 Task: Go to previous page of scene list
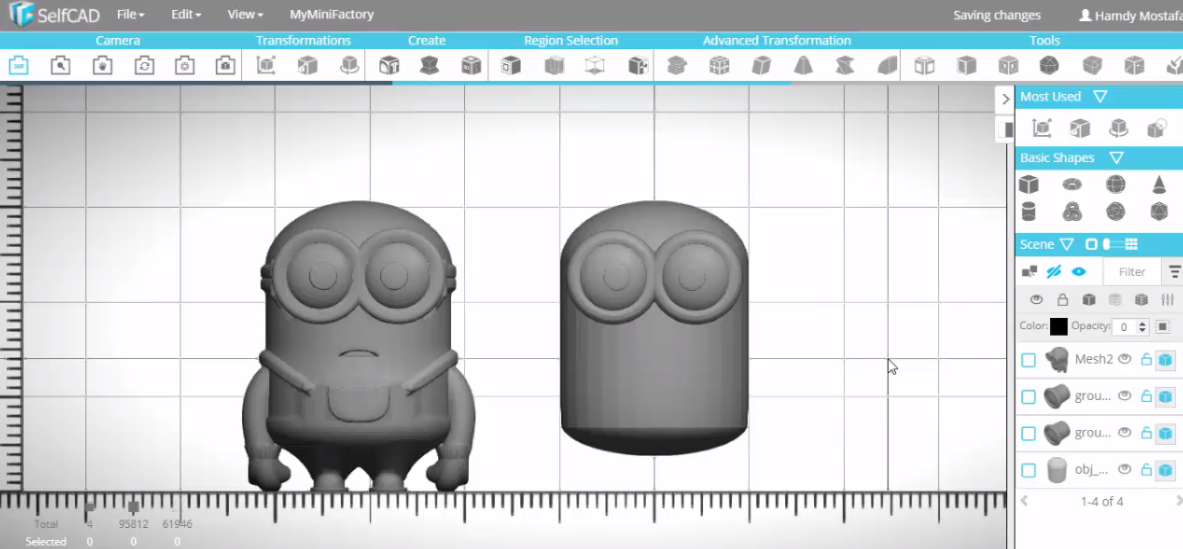click(1024, 500)
